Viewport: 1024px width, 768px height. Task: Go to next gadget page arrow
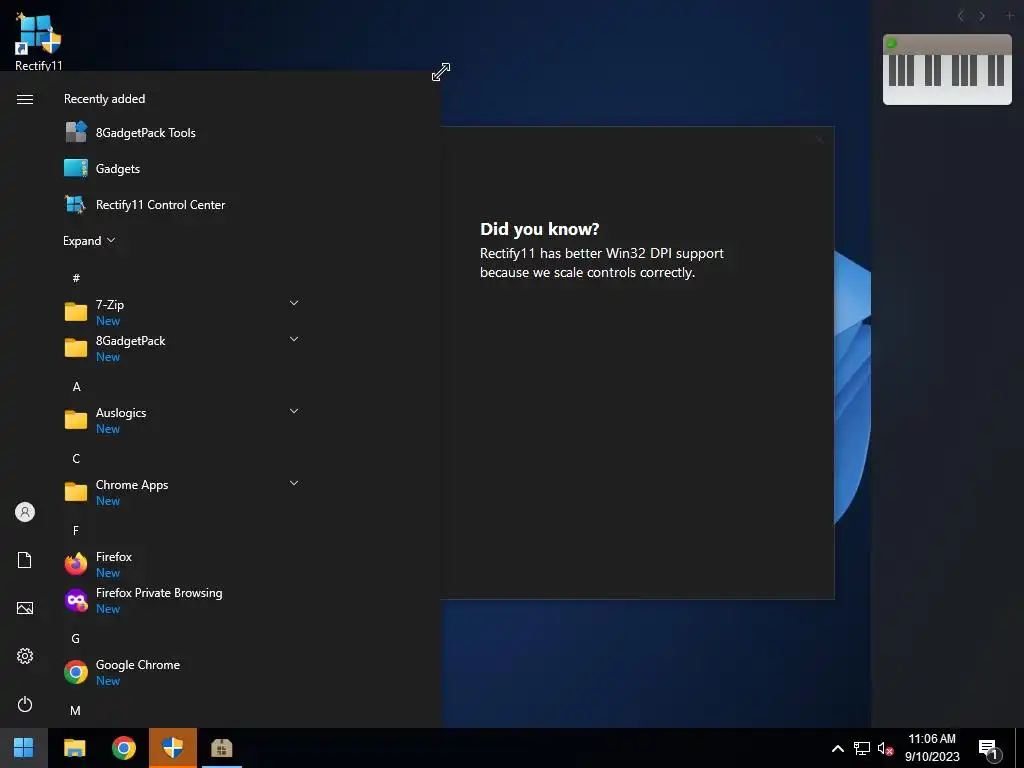[982, 16]
